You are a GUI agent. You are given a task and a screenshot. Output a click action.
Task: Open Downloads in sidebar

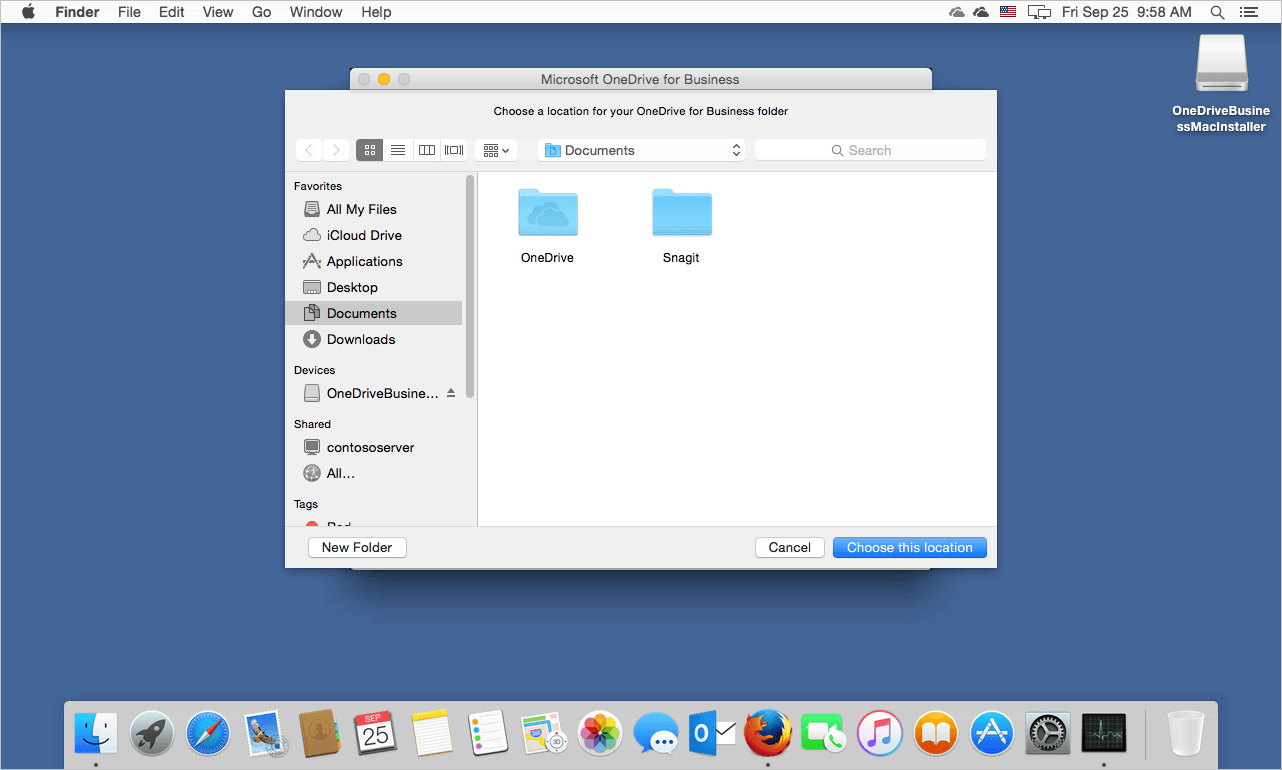373,339
